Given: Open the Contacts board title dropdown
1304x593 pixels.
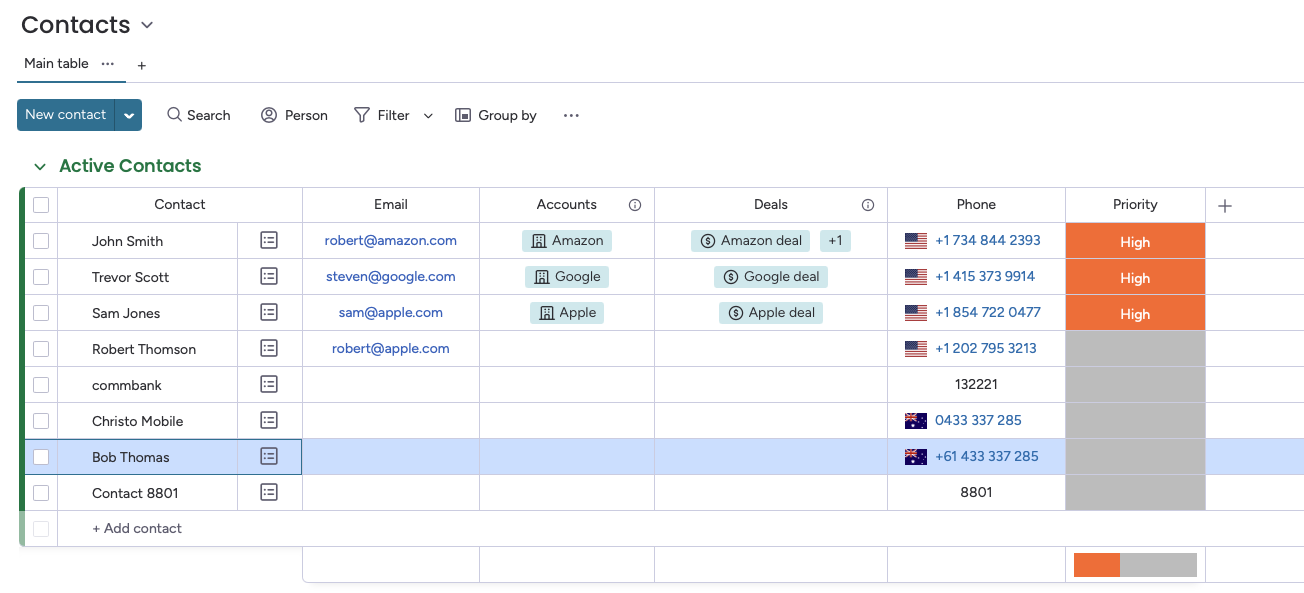Looking at the screenshot, I should (x=148, y=25).
